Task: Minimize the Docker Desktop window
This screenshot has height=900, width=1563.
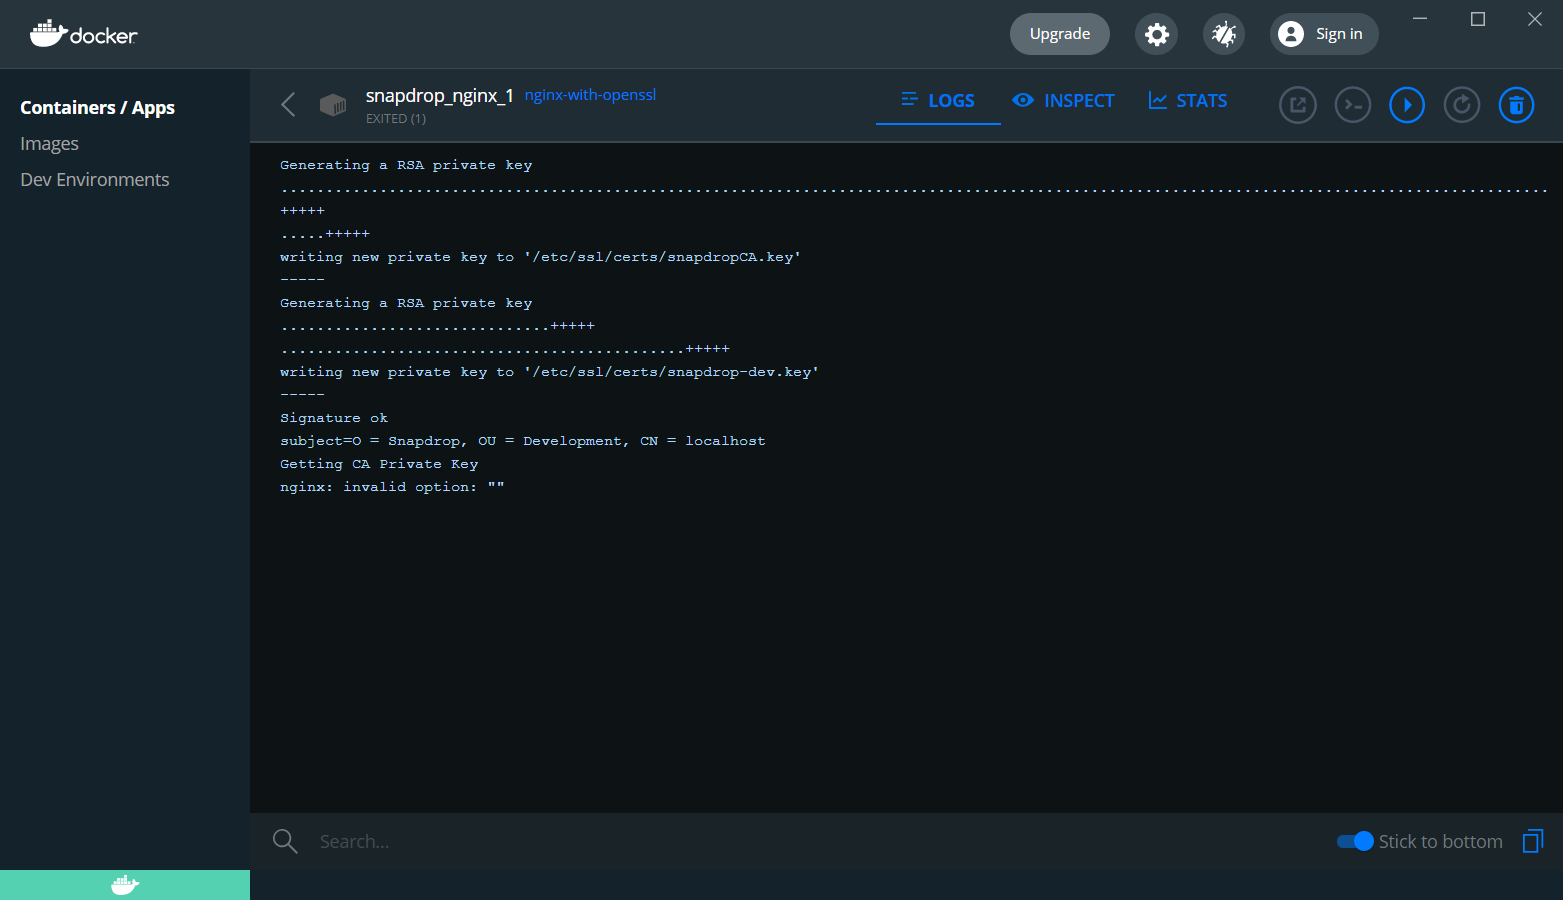Action: [x=1420, y=19]
